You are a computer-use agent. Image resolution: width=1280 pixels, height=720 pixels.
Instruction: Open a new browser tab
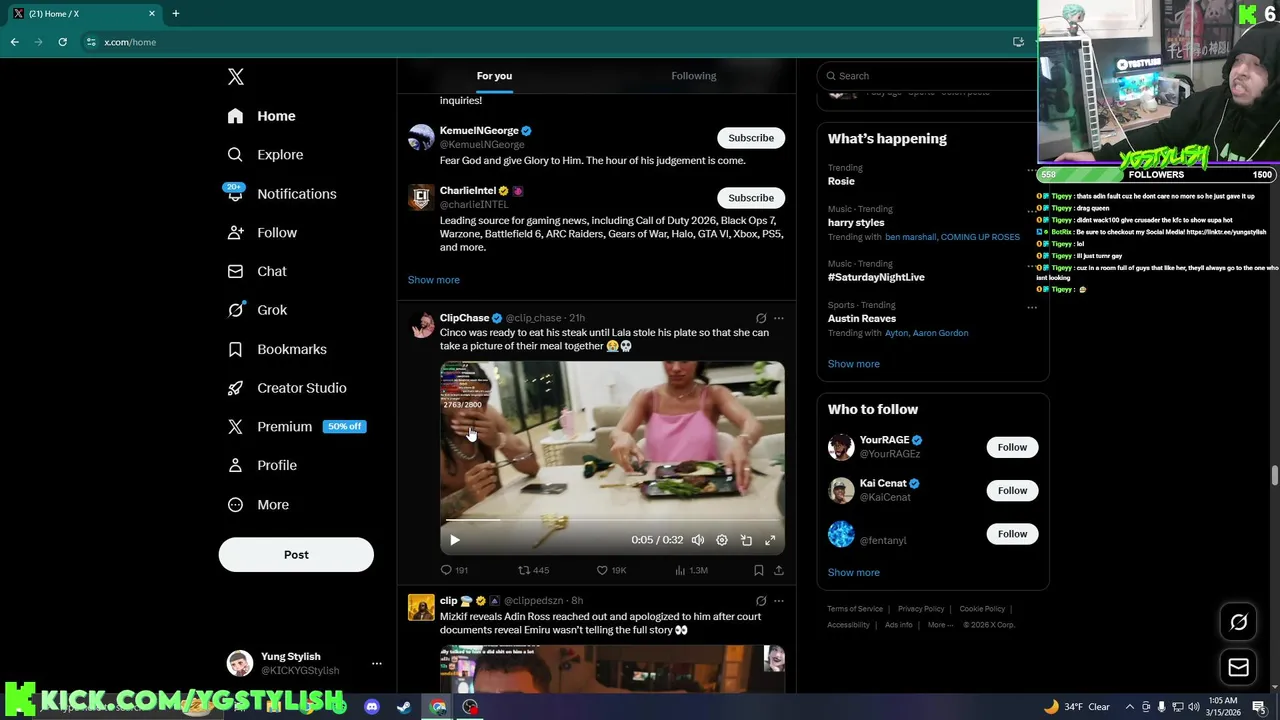click(x=175, y=14)
